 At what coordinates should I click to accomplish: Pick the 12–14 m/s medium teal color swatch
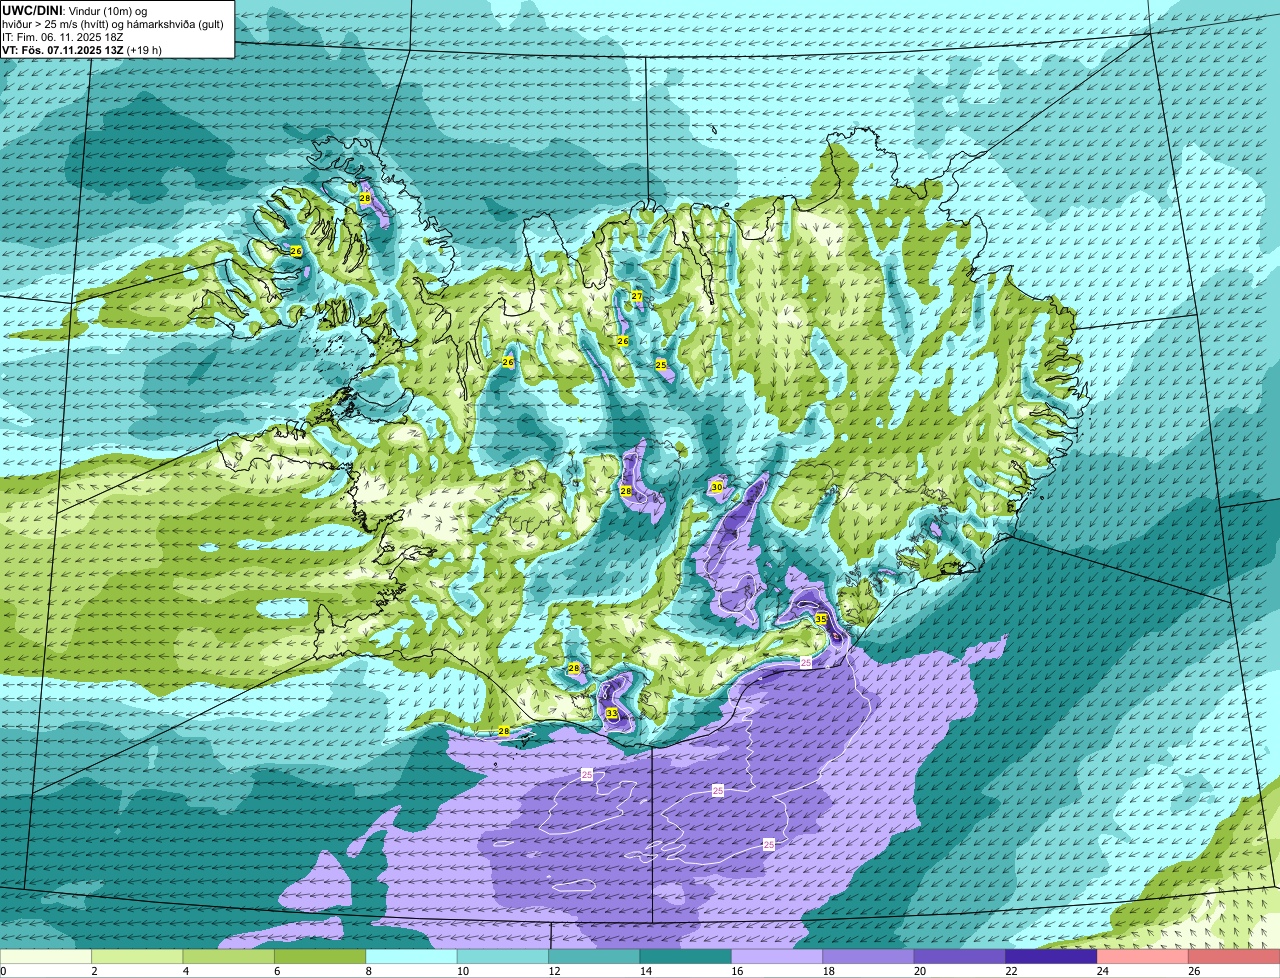pyautogui.click(x=594, y=957)
